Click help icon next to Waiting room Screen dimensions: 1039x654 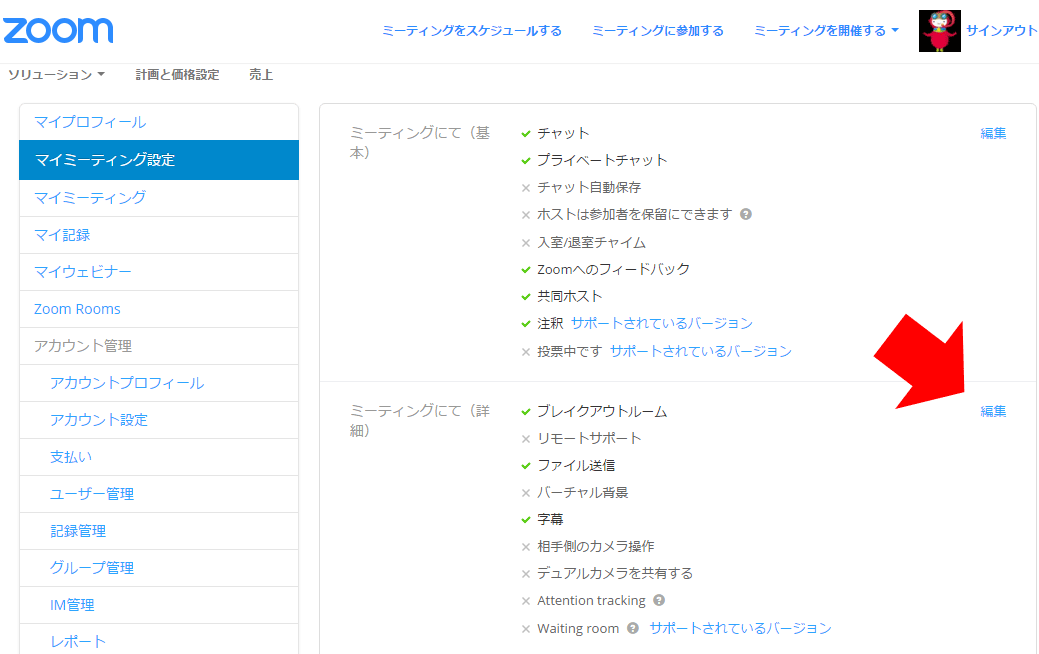click(x=633, y=629)
